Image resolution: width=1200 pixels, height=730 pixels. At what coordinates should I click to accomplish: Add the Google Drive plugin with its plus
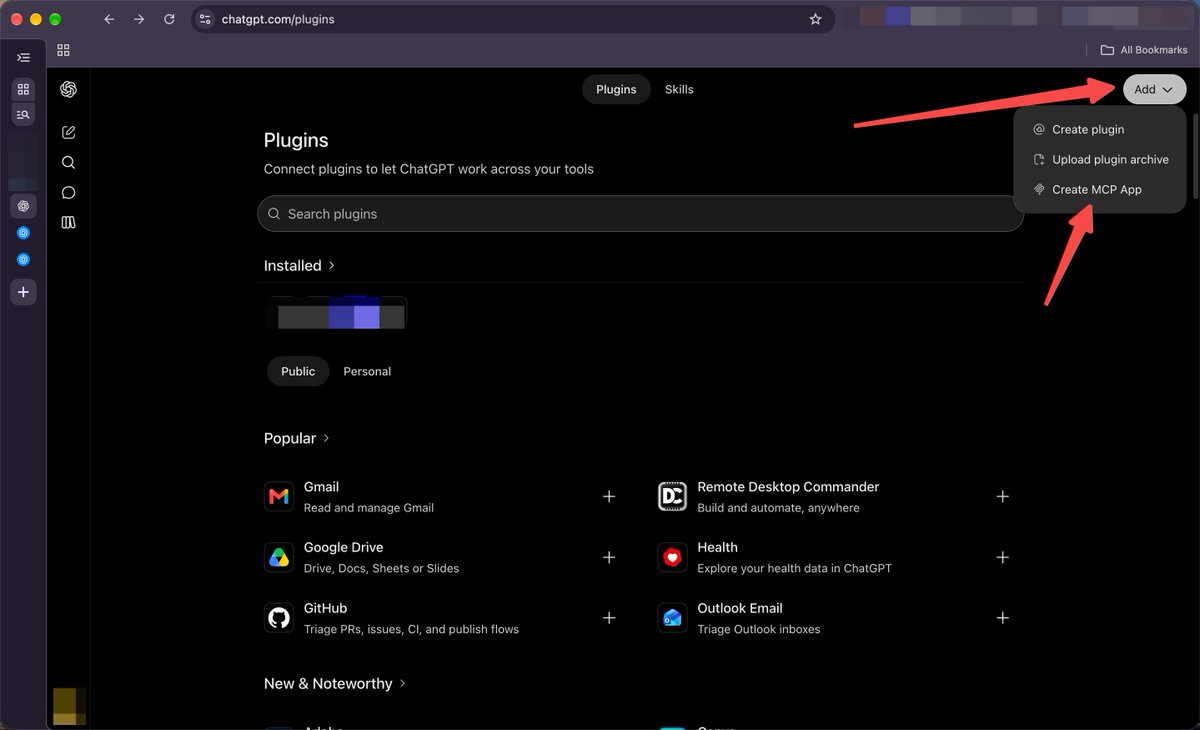pos(609,557)
